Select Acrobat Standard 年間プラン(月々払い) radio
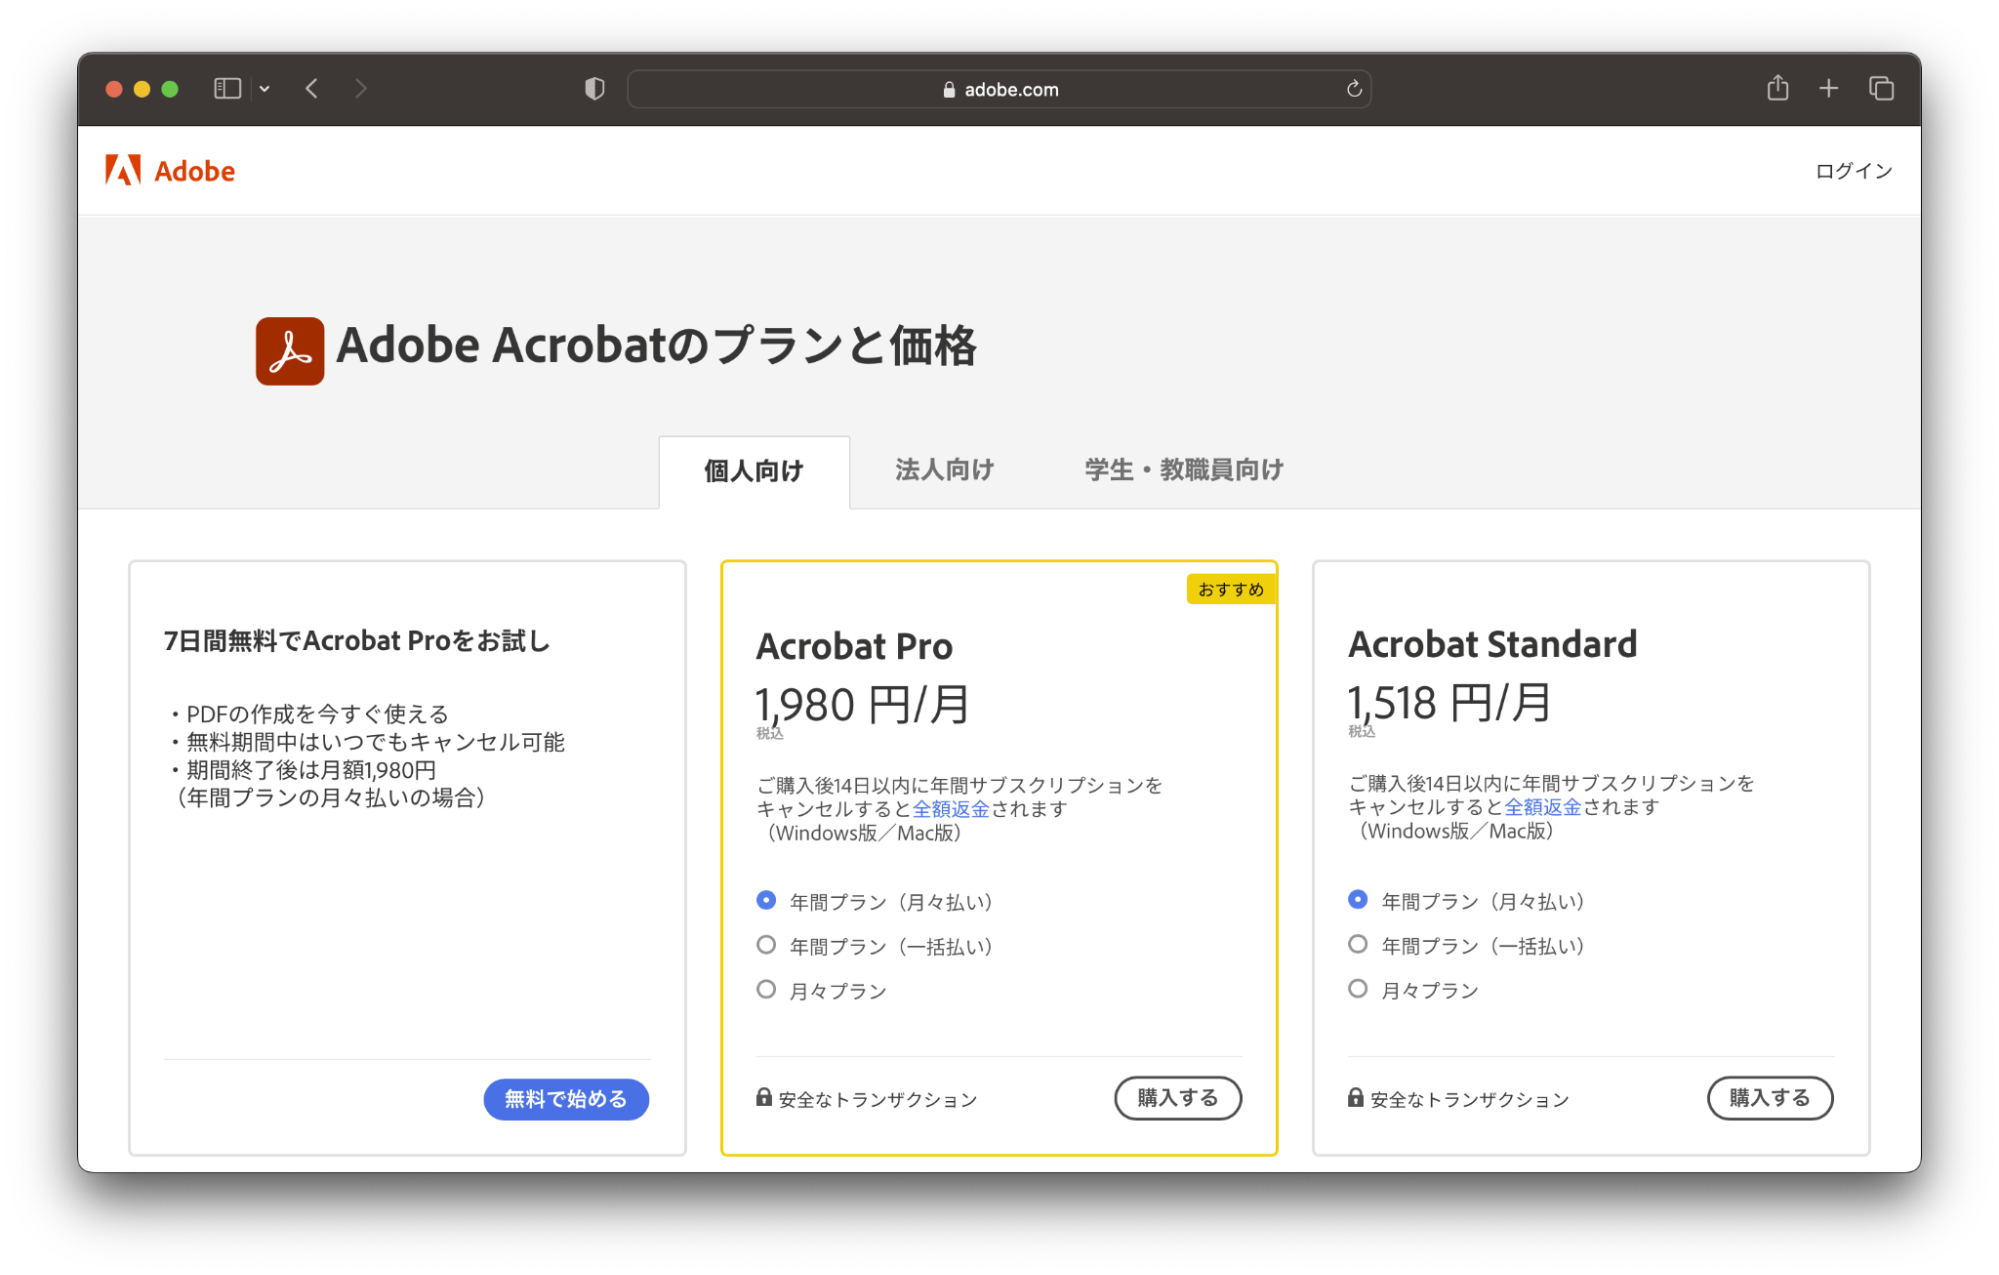Viewport: 1999px width, 1275px height. 1358,900
